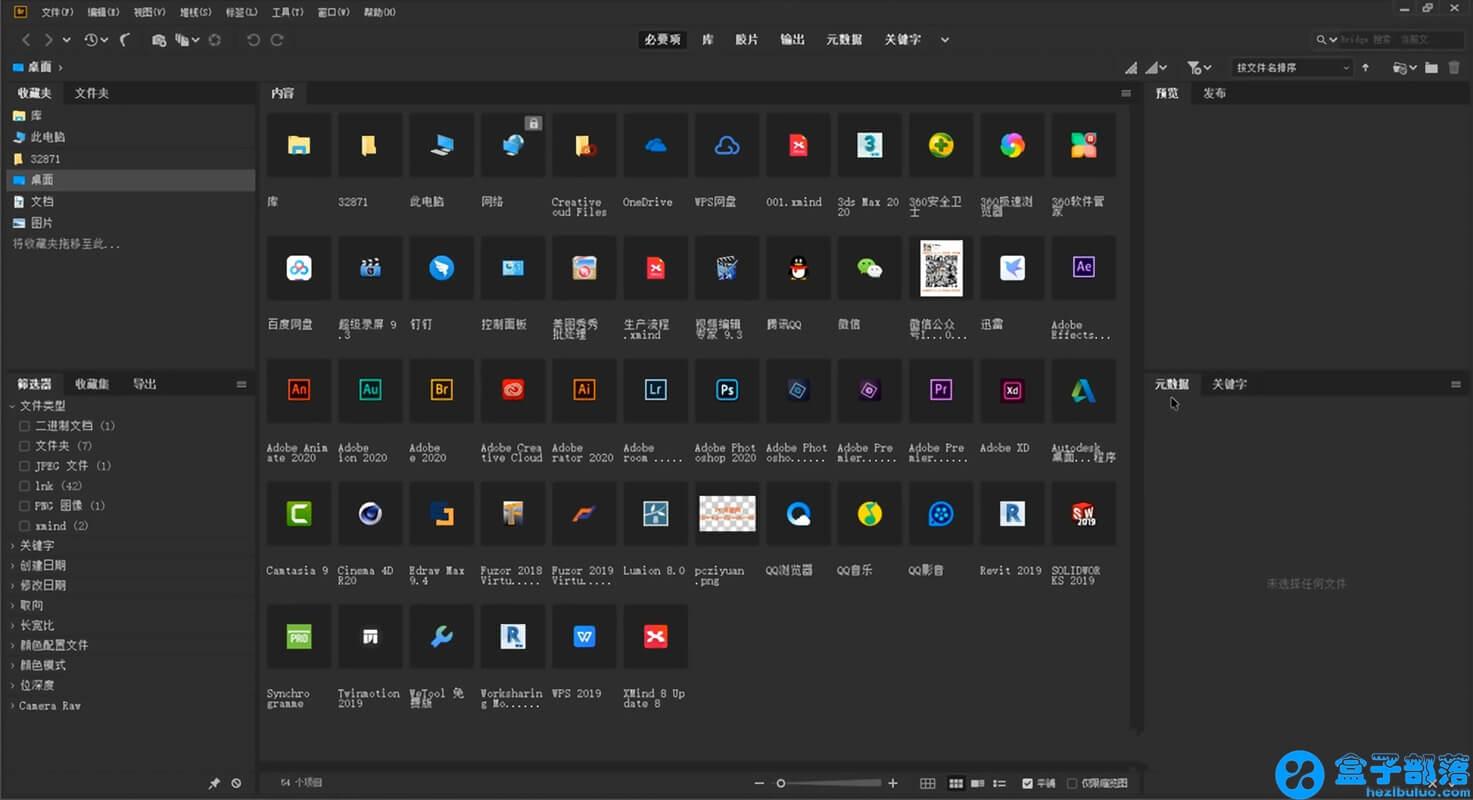Click plus icon to enlarge thumbnails
The image size is (1473, 800).
click(x=893, y=783)
